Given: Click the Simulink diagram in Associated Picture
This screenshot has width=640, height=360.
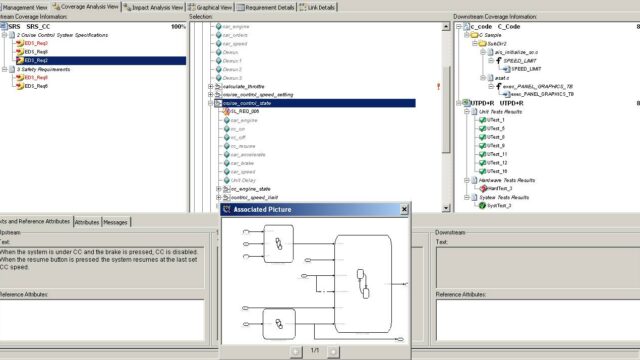Looking at the screenshot, I should 315,281.
